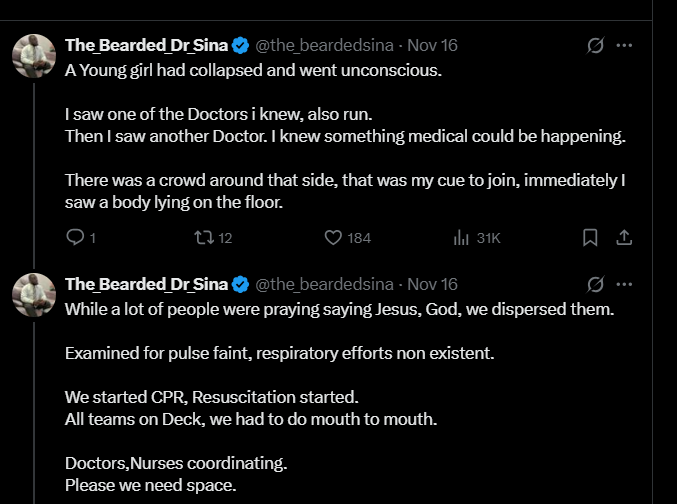The image size is (677, 504).
Task: Click @the_beardedsina handle on second tweet
Action: 325,284
